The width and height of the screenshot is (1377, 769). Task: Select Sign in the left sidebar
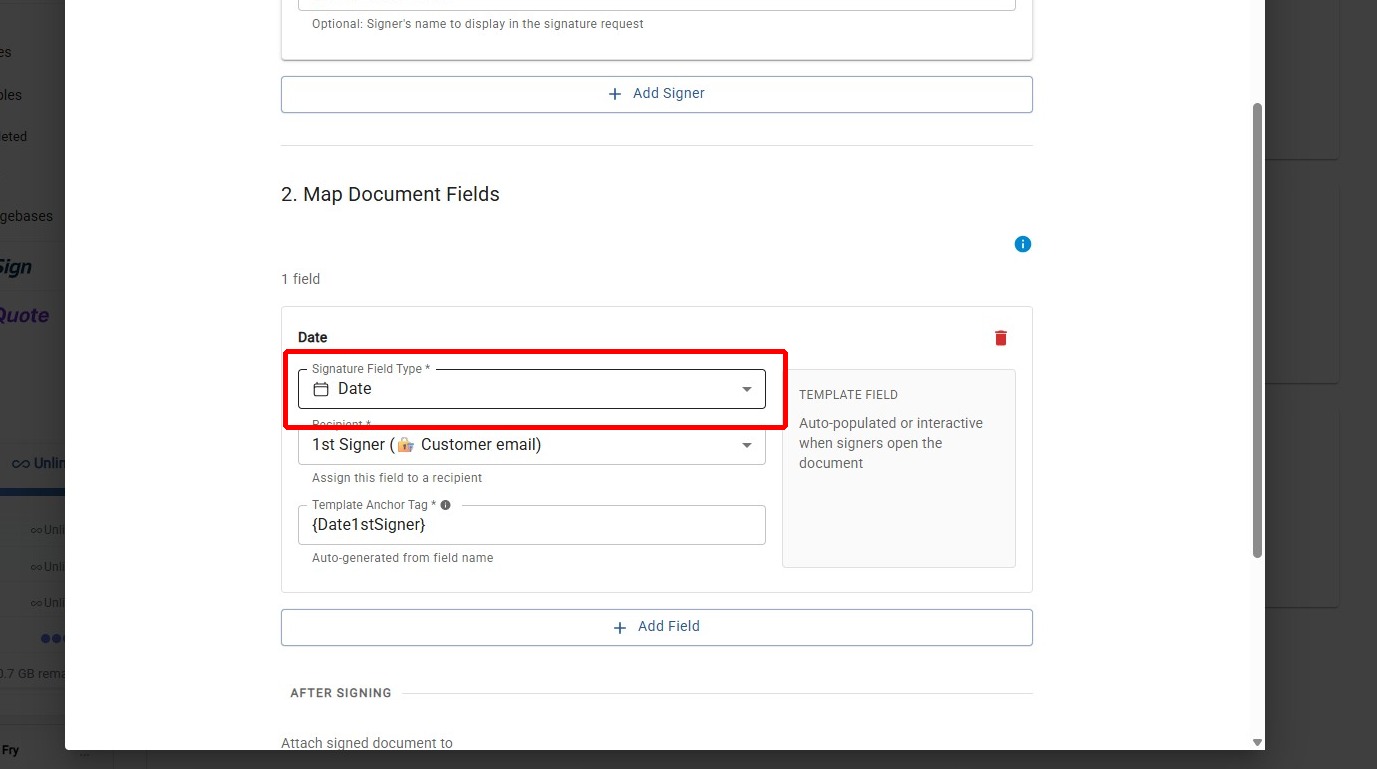click(17, 266)
